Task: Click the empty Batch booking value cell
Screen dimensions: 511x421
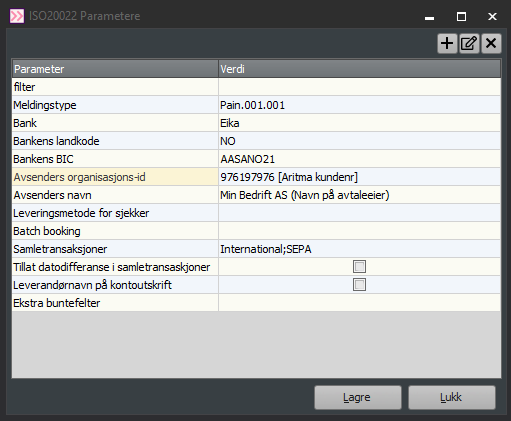Action: (x=359, y=231)
